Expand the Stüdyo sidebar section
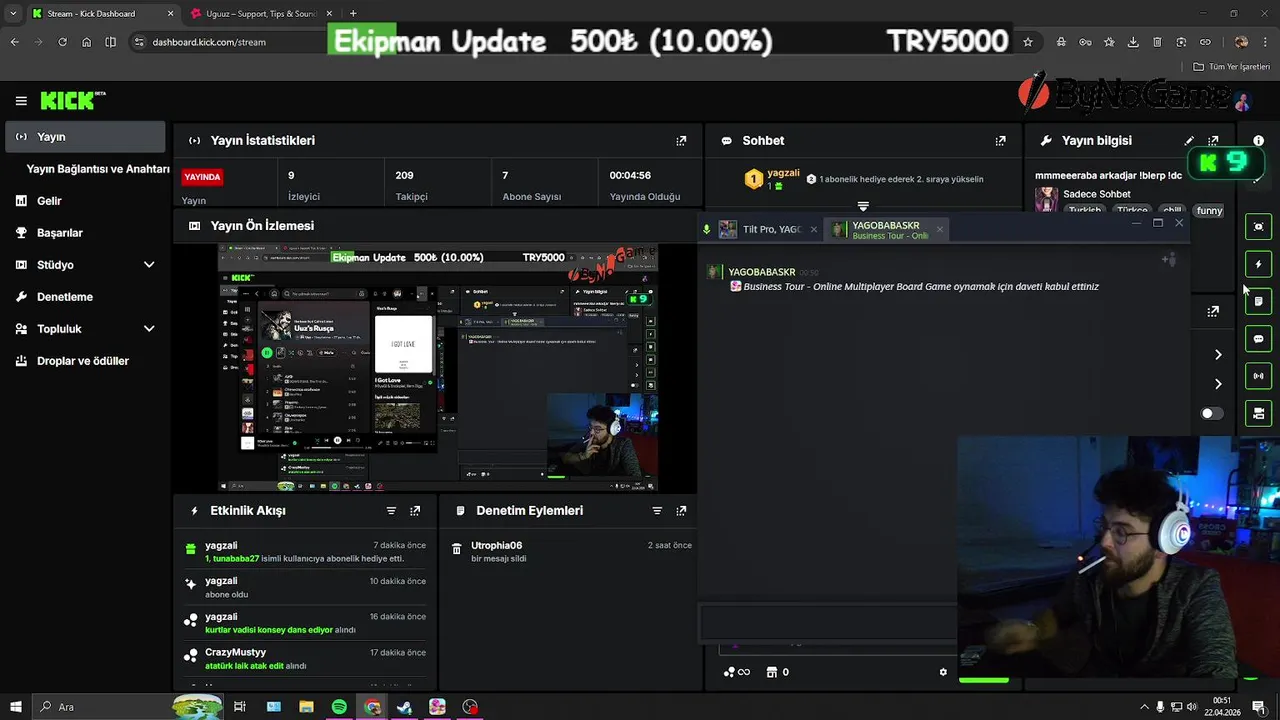 tap(149, 265)
